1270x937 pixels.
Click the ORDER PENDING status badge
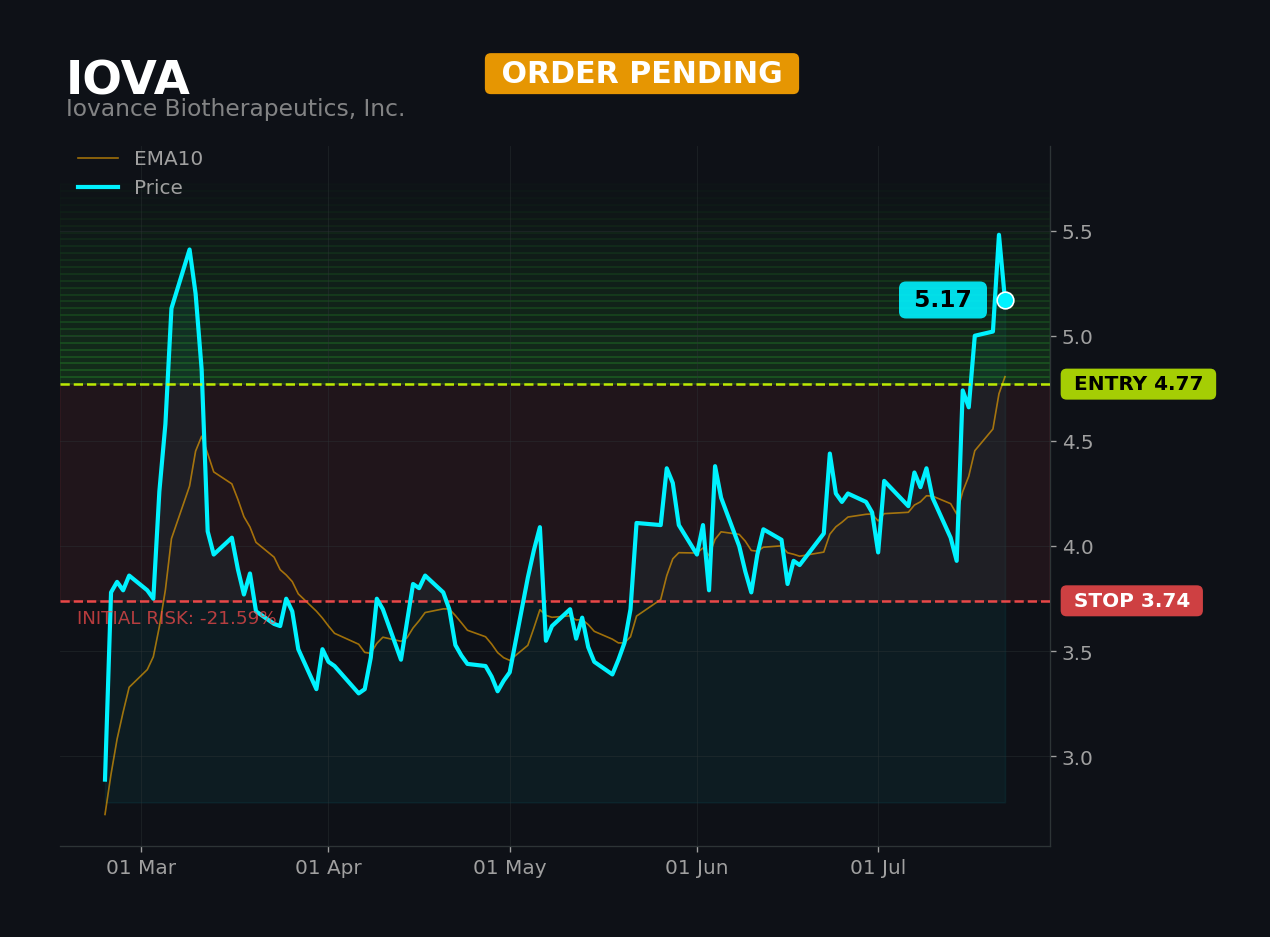click(642, 74)
